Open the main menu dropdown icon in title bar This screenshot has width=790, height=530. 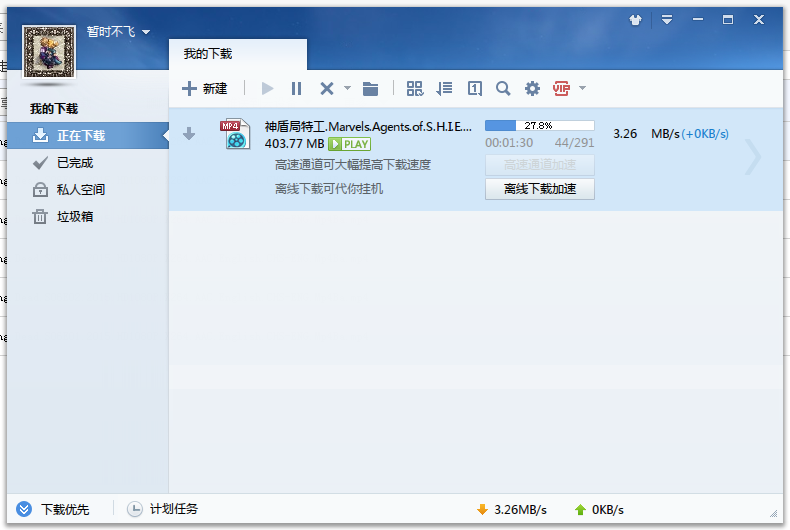[667, 20]
